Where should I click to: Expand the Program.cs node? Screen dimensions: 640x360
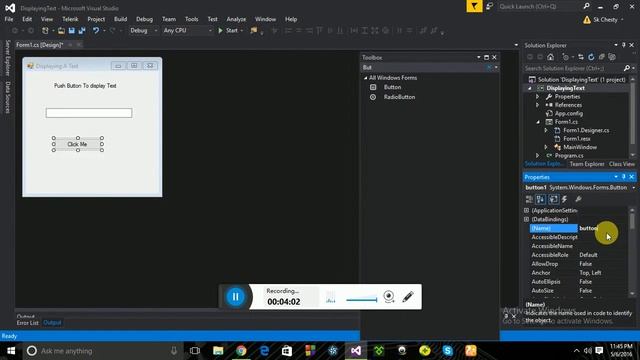click(x=538, y=156)
